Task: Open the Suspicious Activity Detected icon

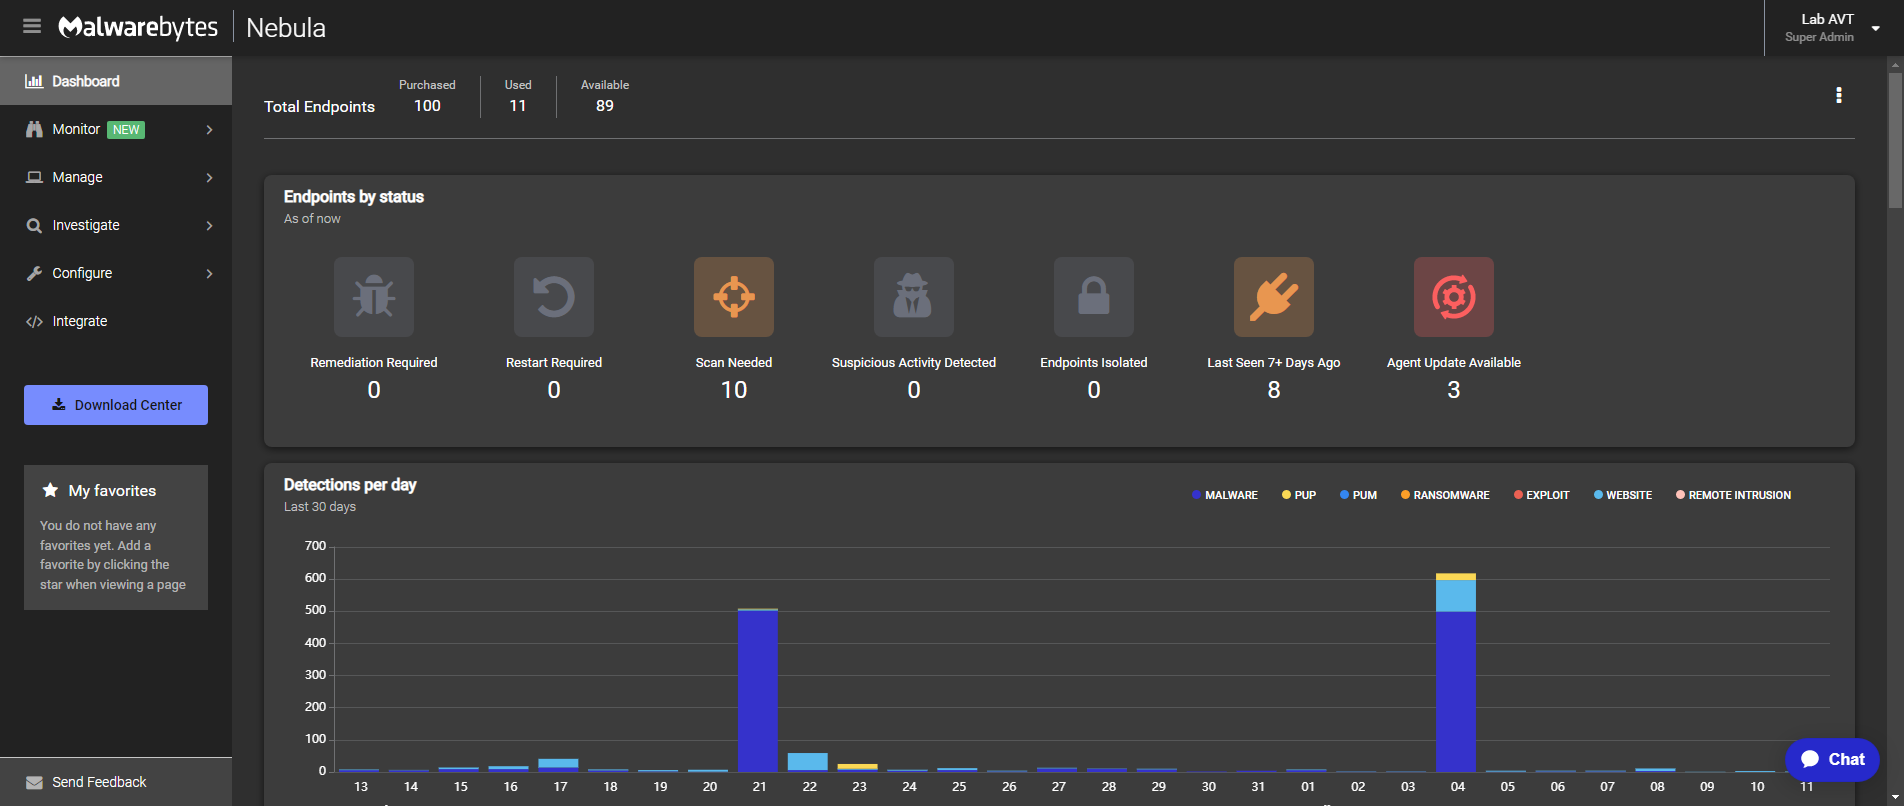Action: click(x=914, y=297)
